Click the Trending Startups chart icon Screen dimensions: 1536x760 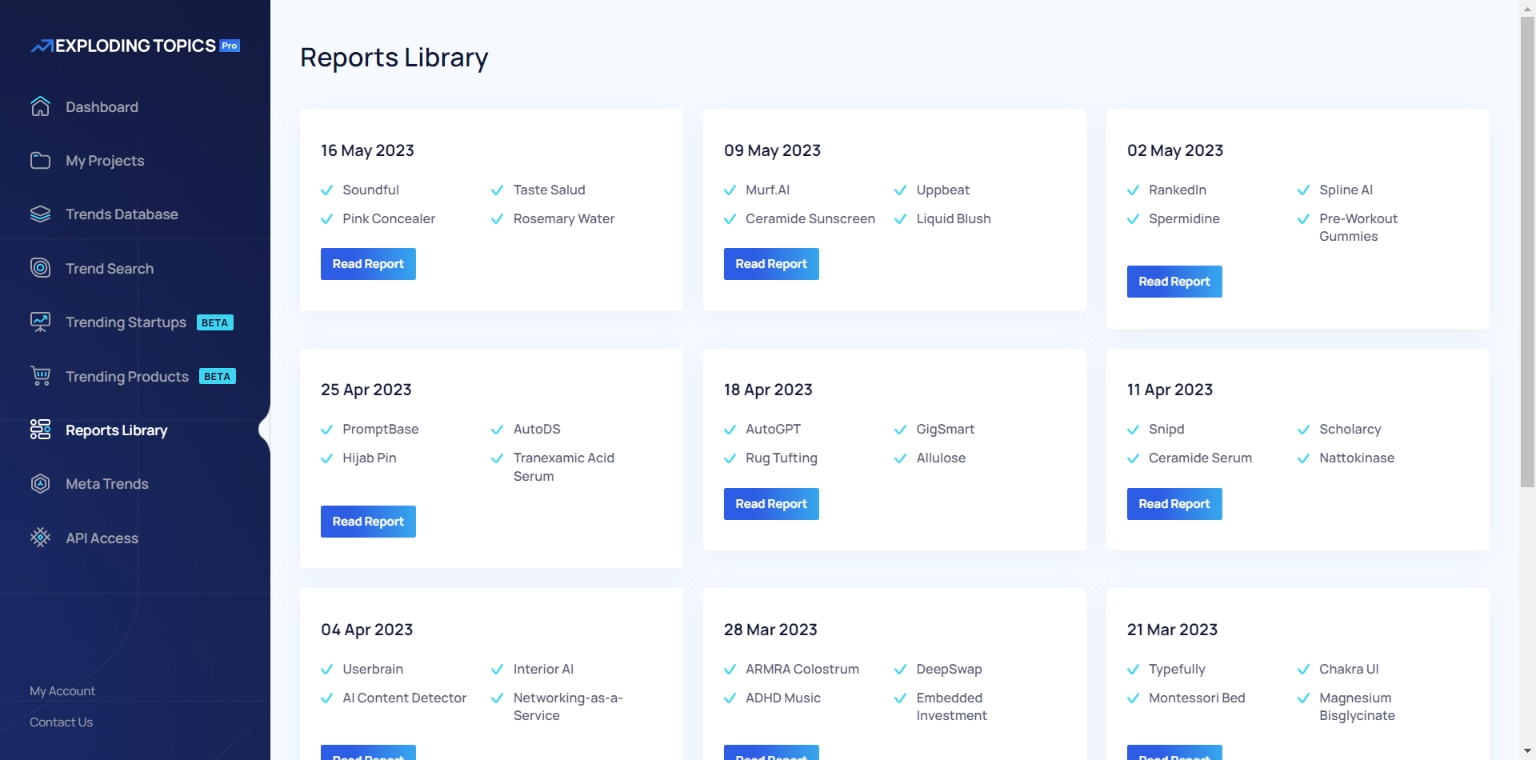[x=40, y=322]
